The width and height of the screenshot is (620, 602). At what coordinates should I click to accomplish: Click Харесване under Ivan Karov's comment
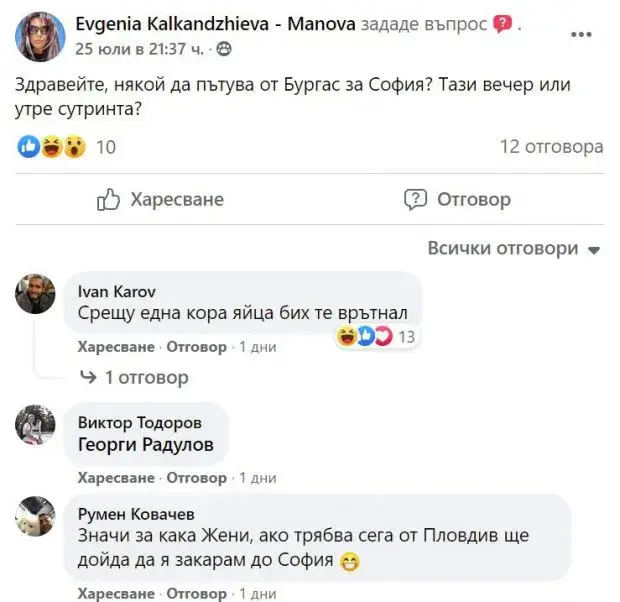[116, 347]
